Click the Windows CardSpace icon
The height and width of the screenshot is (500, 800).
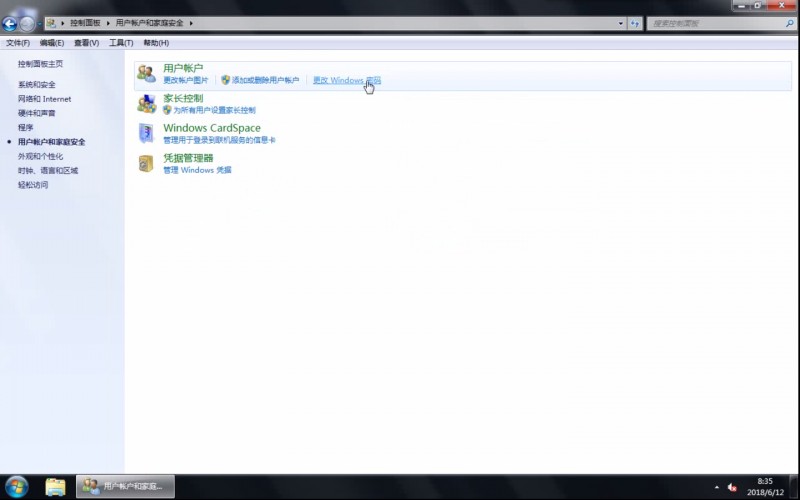146,133
